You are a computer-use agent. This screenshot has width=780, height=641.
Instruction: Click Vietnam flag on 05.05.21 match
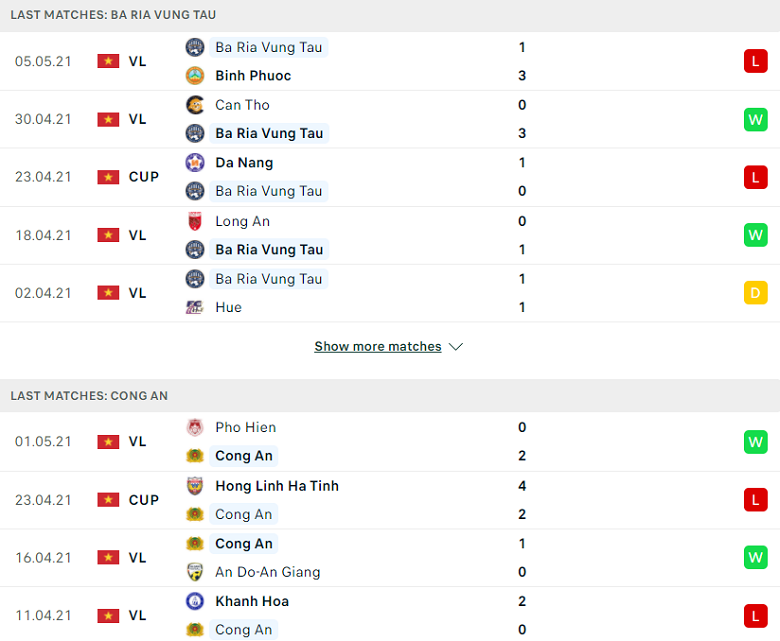[108, 61]
